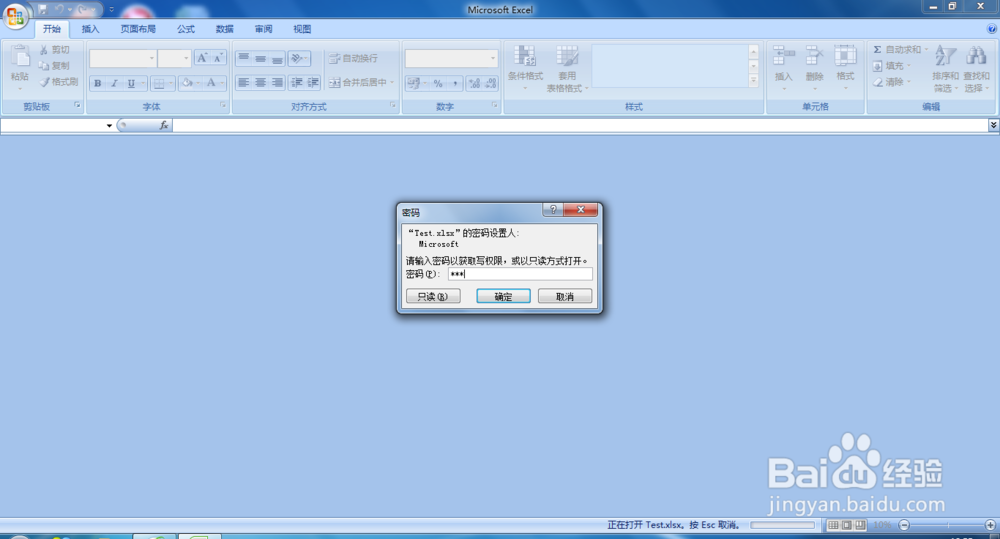1000x539 pixels.
Task: Click the Page Layout view icon
Action: tap(846, 525)
